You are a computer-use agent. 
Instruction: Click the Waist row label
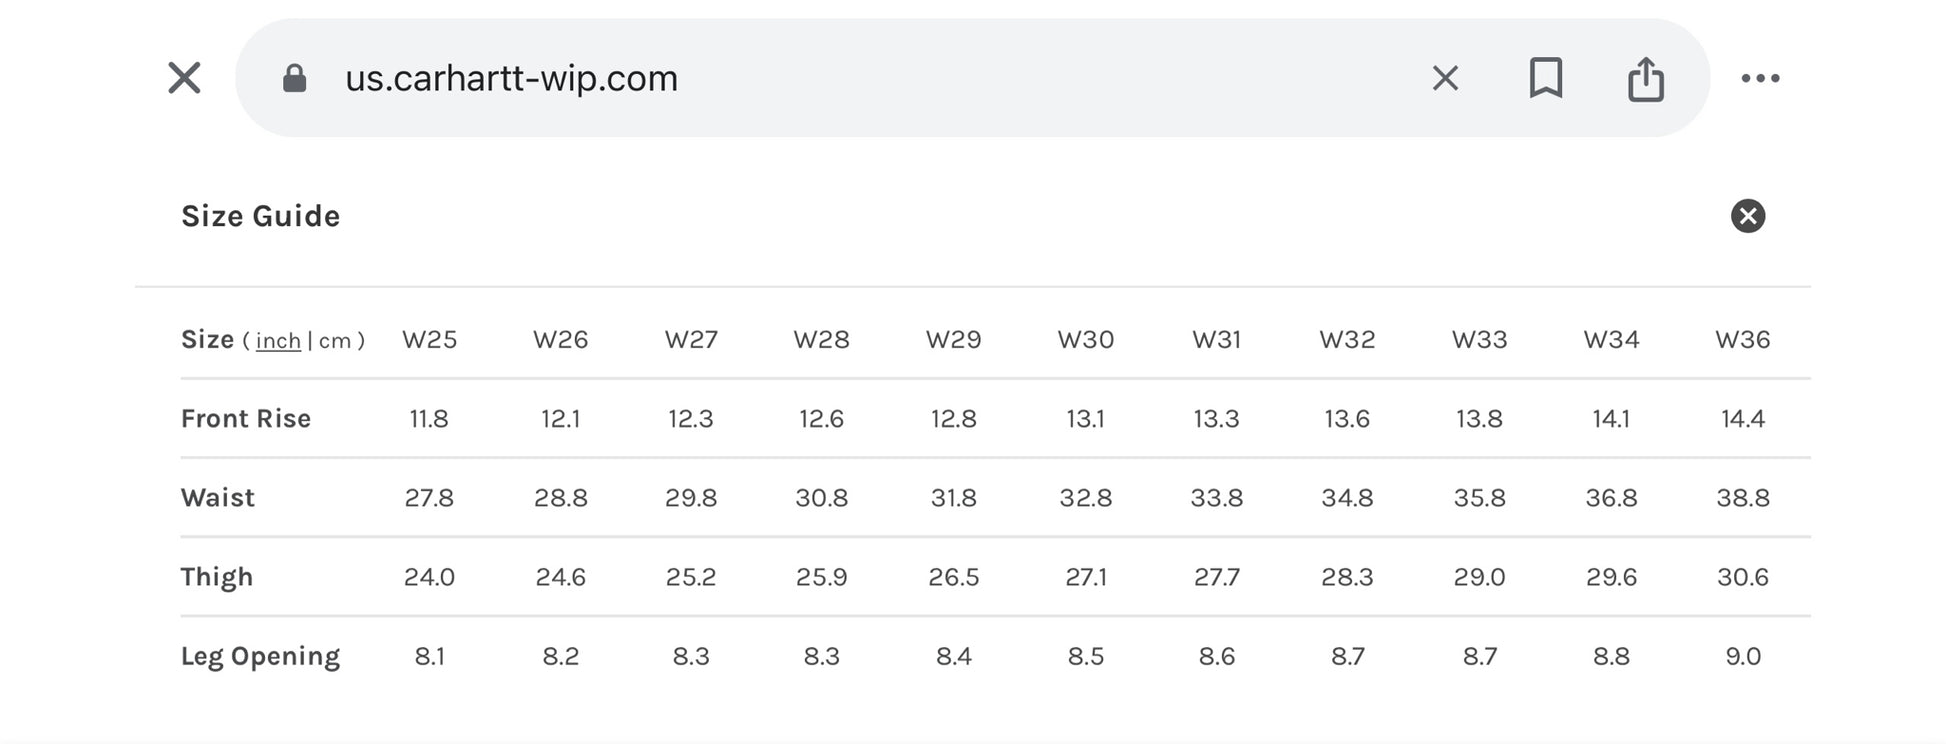click(x=218, y=498)
